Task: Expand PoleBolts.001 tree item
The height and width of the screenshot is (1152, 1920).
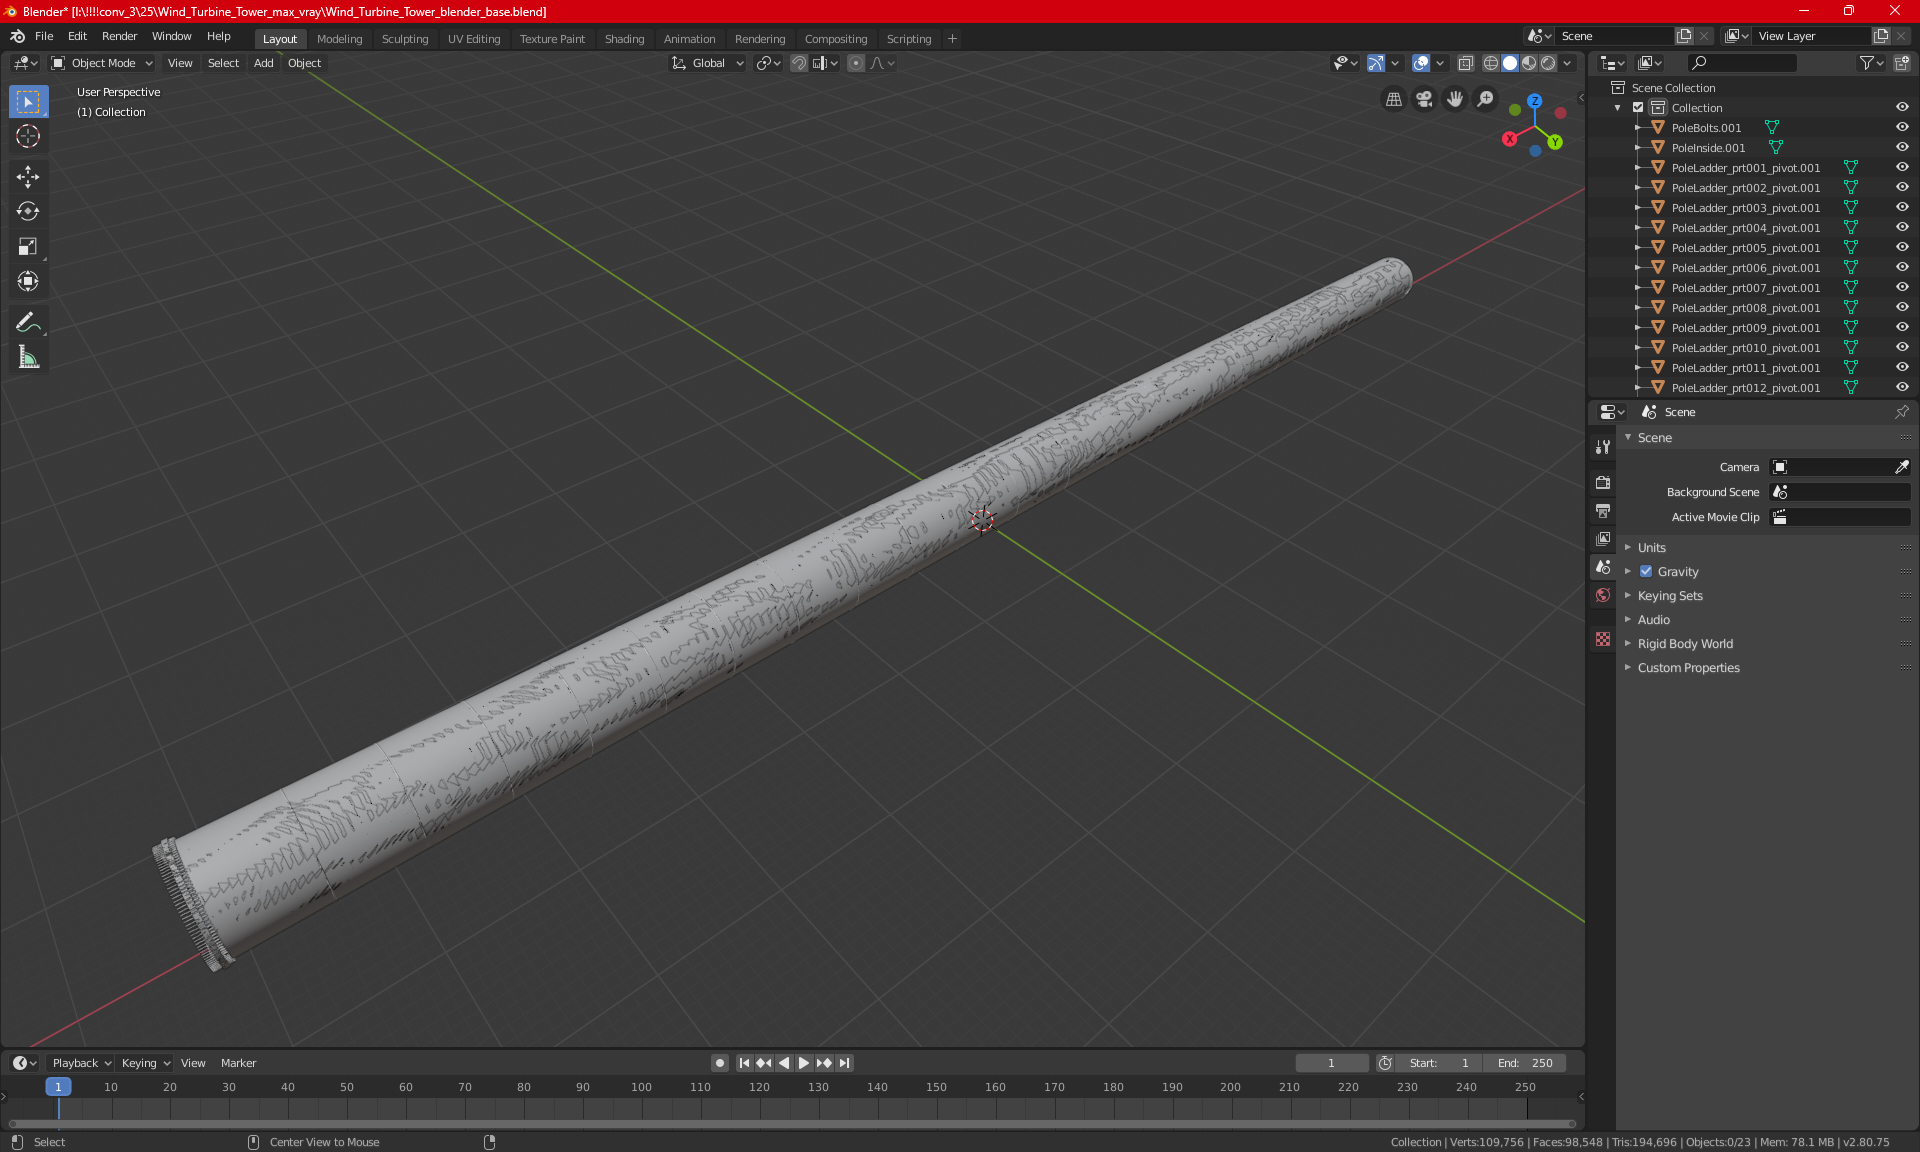Action: point(1638,128)
